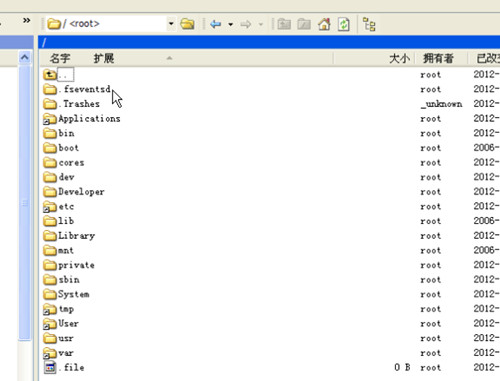This screenshot has width=500, height=381.
Task: Select the boot folder
Action: (61, 148)
